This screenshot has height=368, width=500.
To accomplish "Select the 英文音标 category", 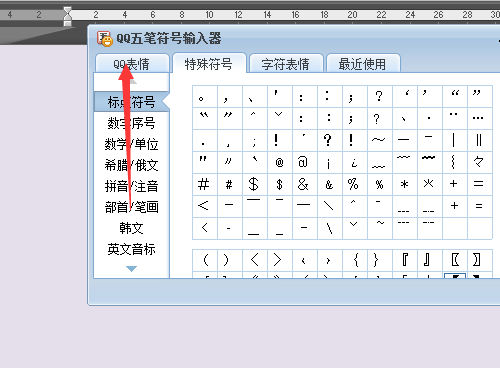I will pos(131,249).
